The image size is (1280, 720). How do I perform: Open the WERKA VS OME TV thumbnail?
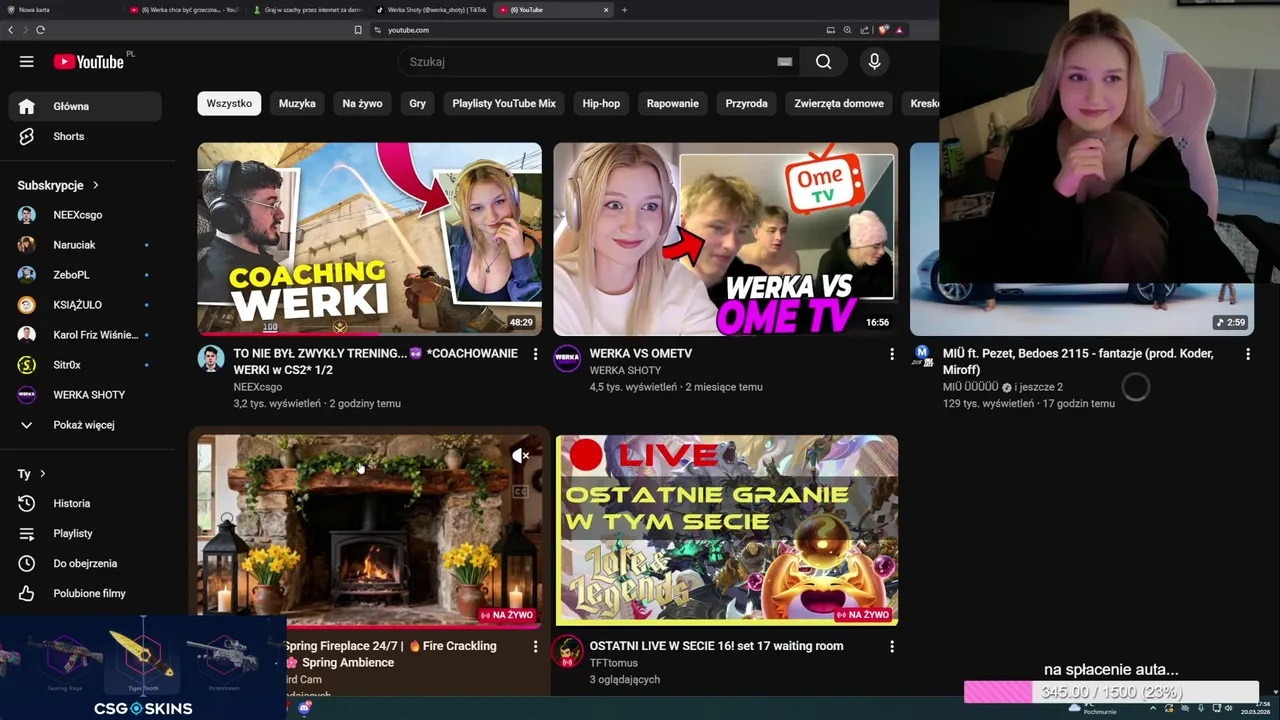[725, 238]
